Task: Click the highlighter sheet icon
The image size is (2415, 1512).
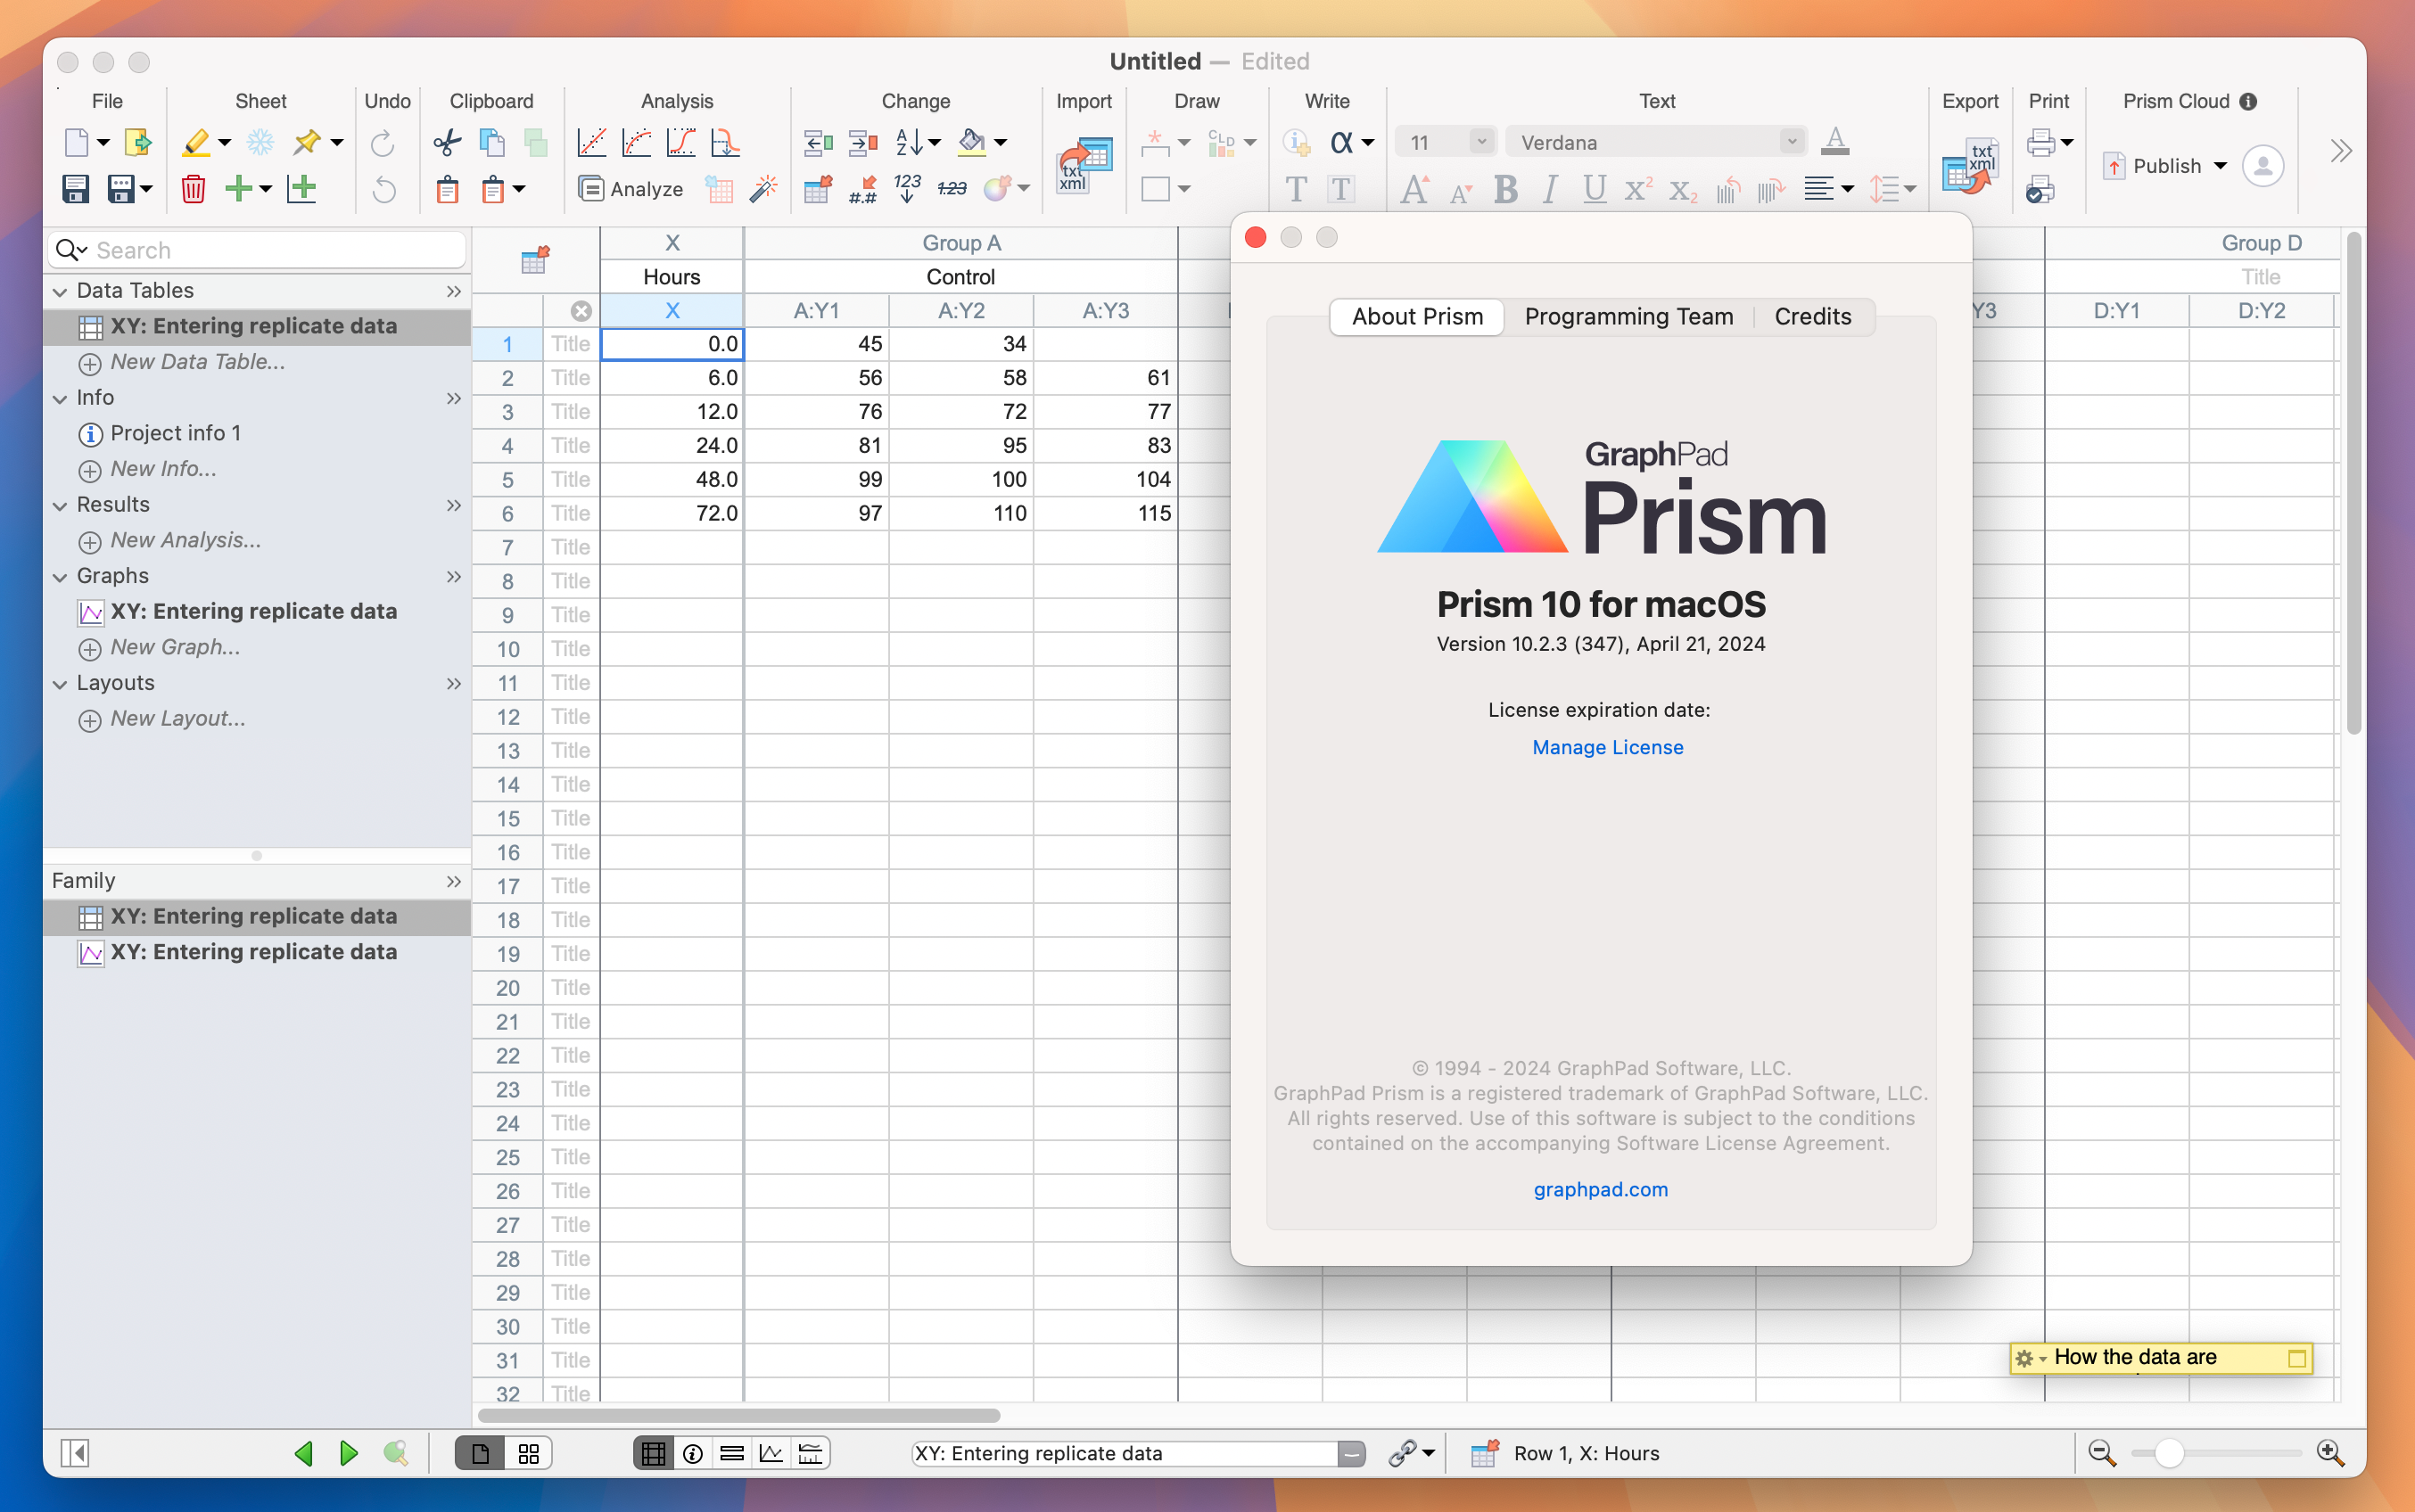Action: pos(196,142)
